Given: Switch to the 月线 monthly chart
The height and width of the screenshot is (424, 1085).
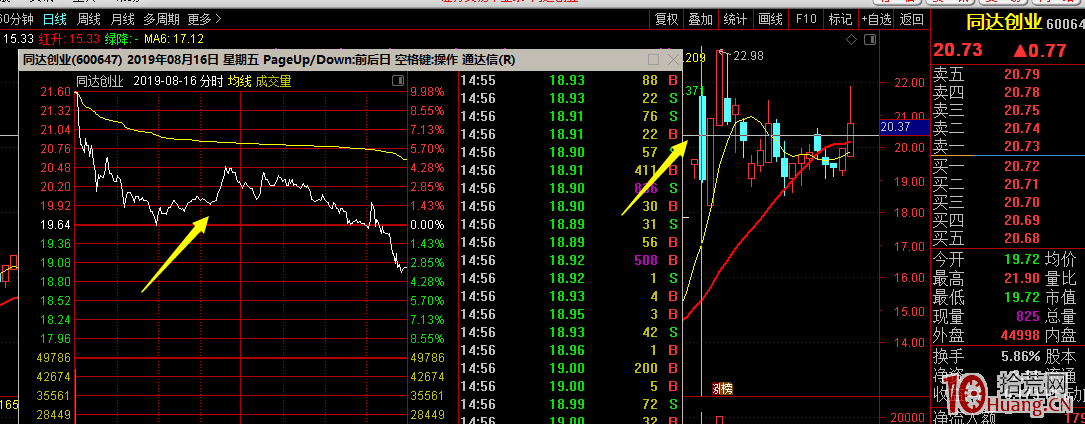Looking at the screenshot, I should tap(122, 19).
